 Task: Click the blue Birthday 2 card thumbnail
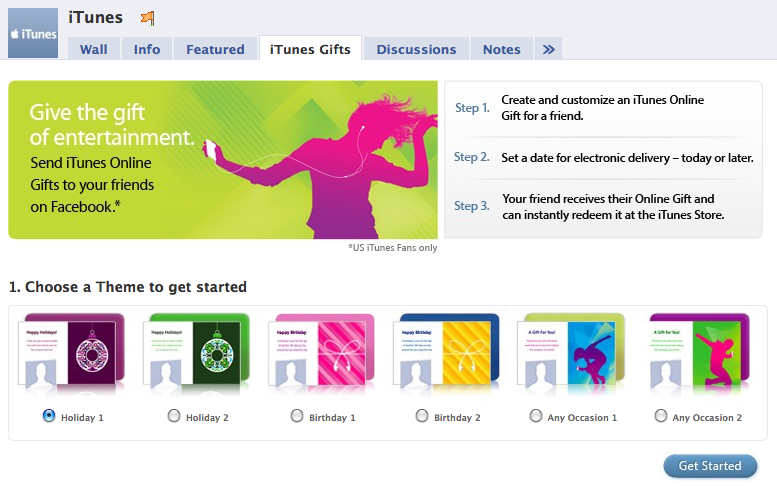[448, 354]
